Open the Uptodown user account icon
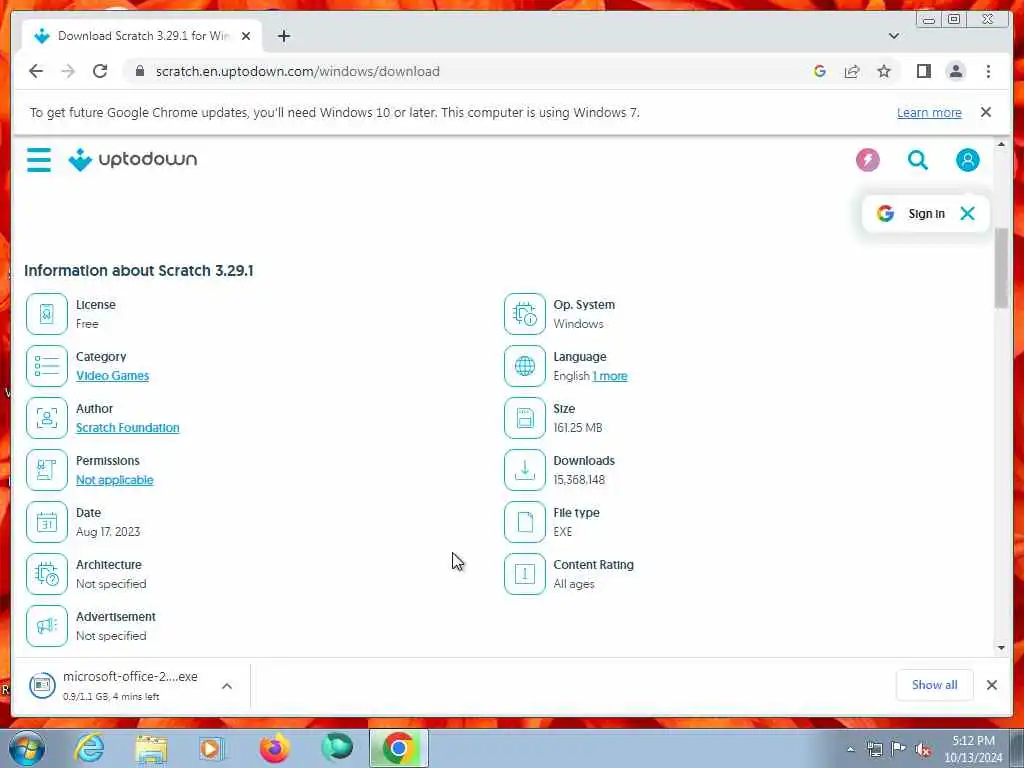 point(967,160)
